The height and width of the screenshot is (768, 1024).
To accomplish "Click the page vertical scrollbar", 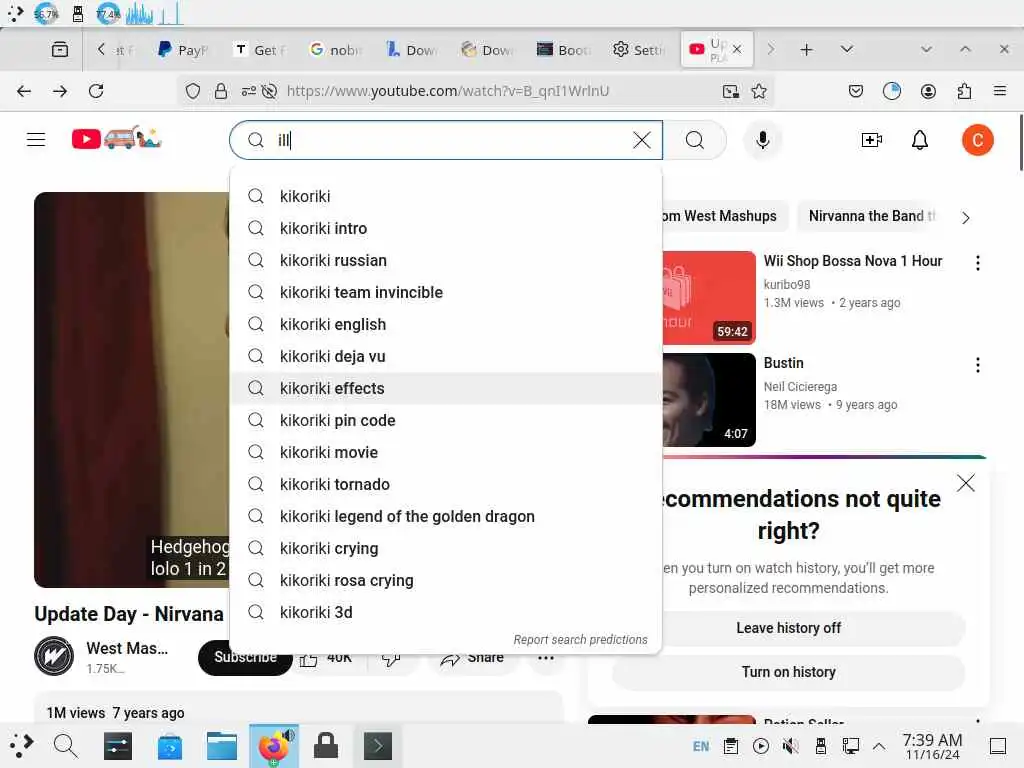I will 1019,142.
